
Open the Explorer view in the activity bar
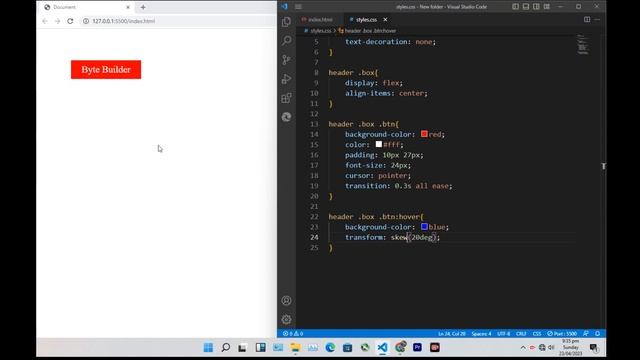(x=287, y=22)
